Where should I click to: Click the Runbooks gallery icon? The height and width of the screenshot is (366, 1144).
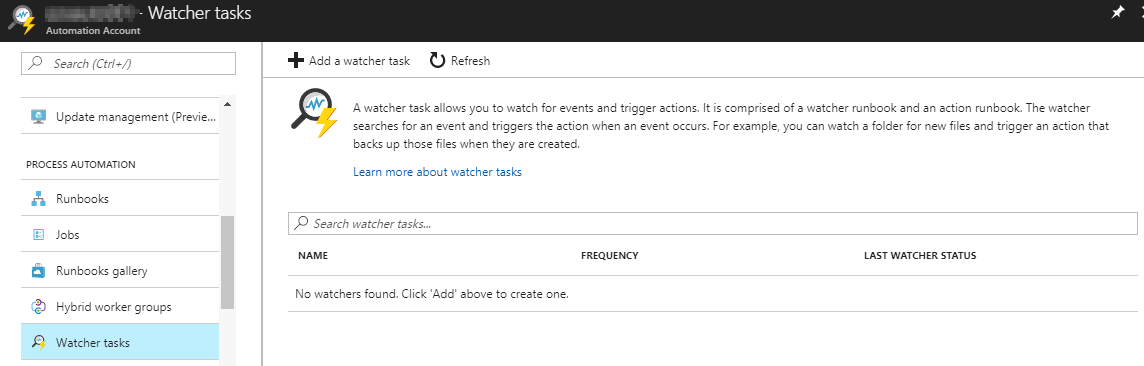click(39, 270)
